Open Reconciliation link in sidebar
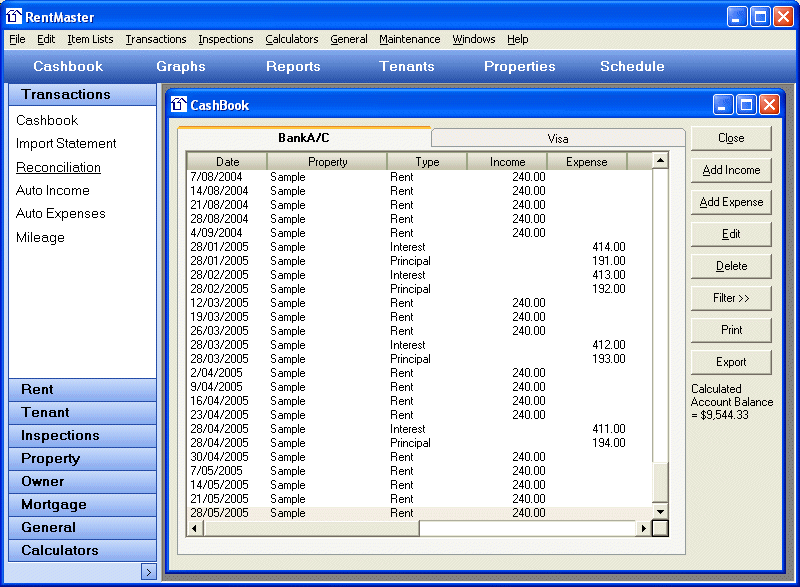This screenshot has height=587, width=800. (58, 167)
